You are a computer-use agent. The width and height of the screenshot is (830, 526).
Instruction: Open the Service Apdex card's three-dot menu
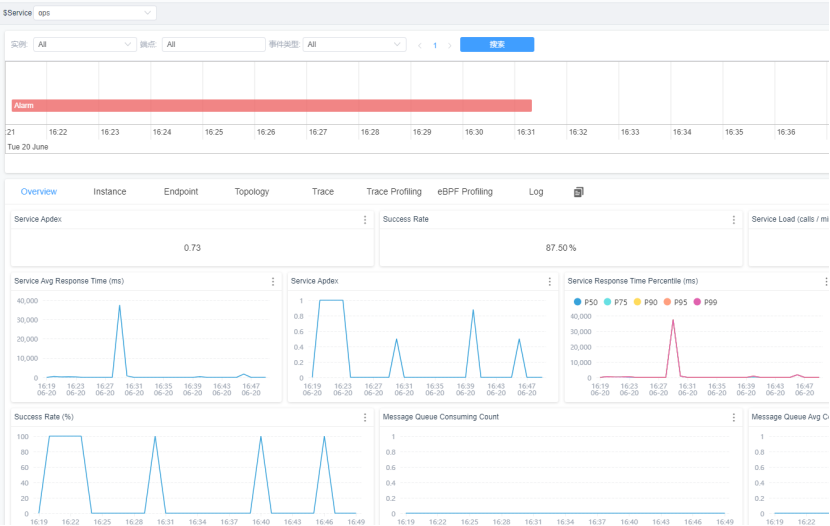click(365, 220)
